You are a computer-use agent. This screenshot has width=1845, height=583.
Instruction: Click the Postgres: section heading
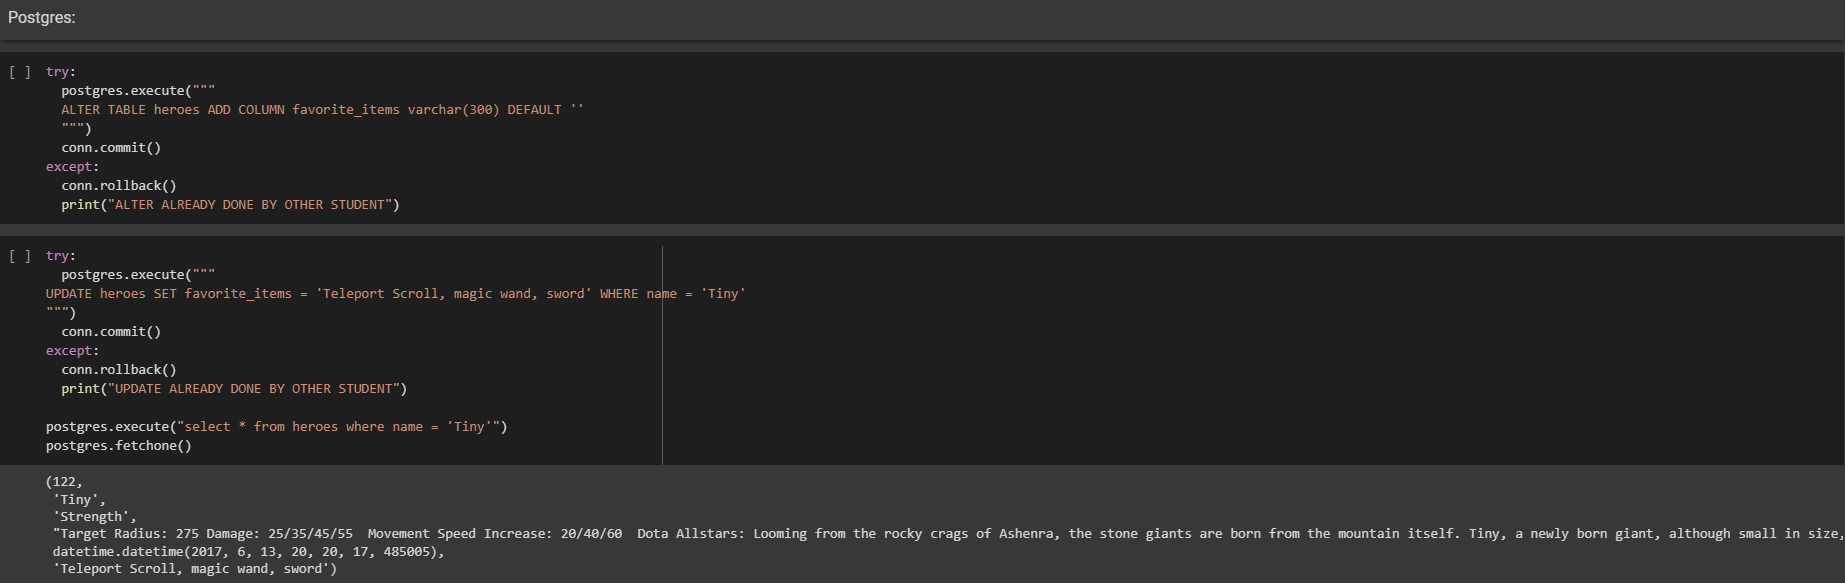(x=42, y=18)
